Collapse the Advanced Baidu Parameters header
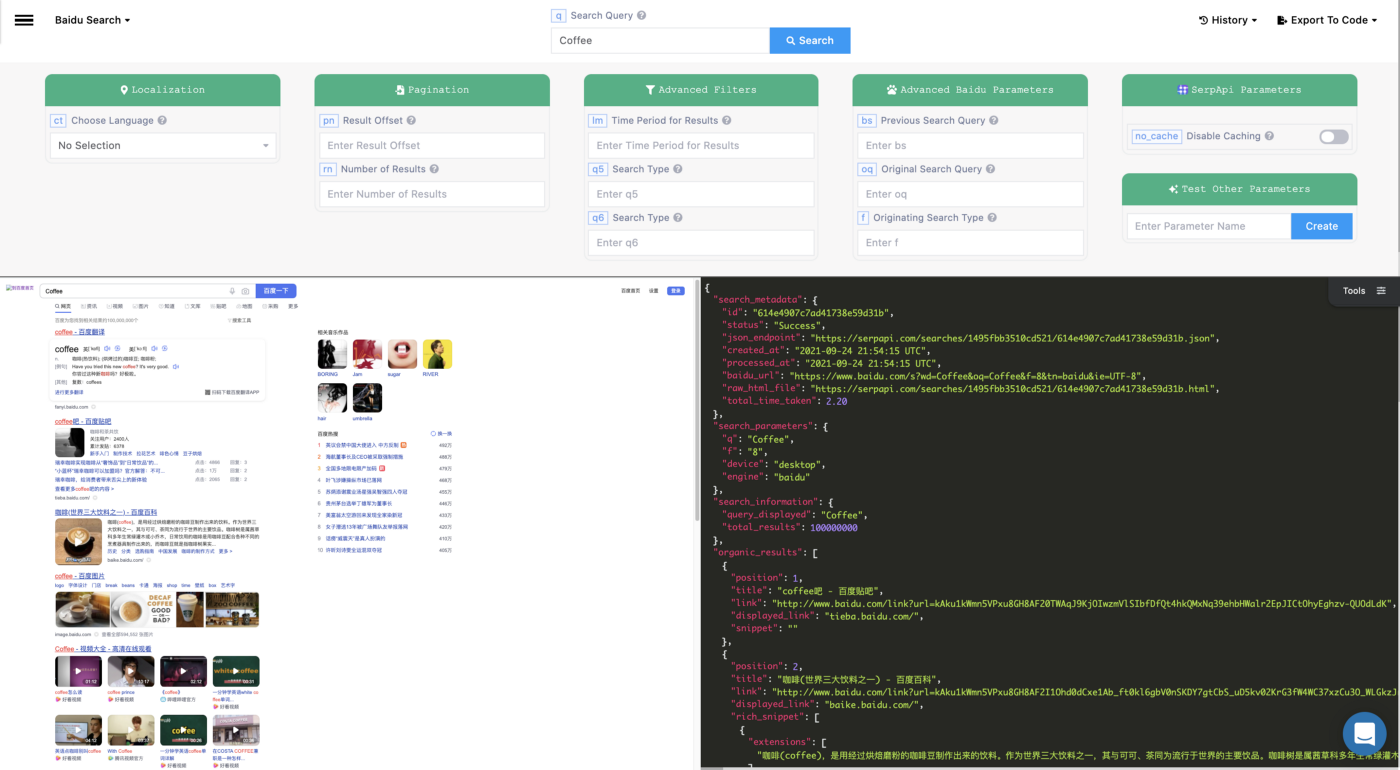Viewport: 1400px width, 770px height. pos(970,90)
